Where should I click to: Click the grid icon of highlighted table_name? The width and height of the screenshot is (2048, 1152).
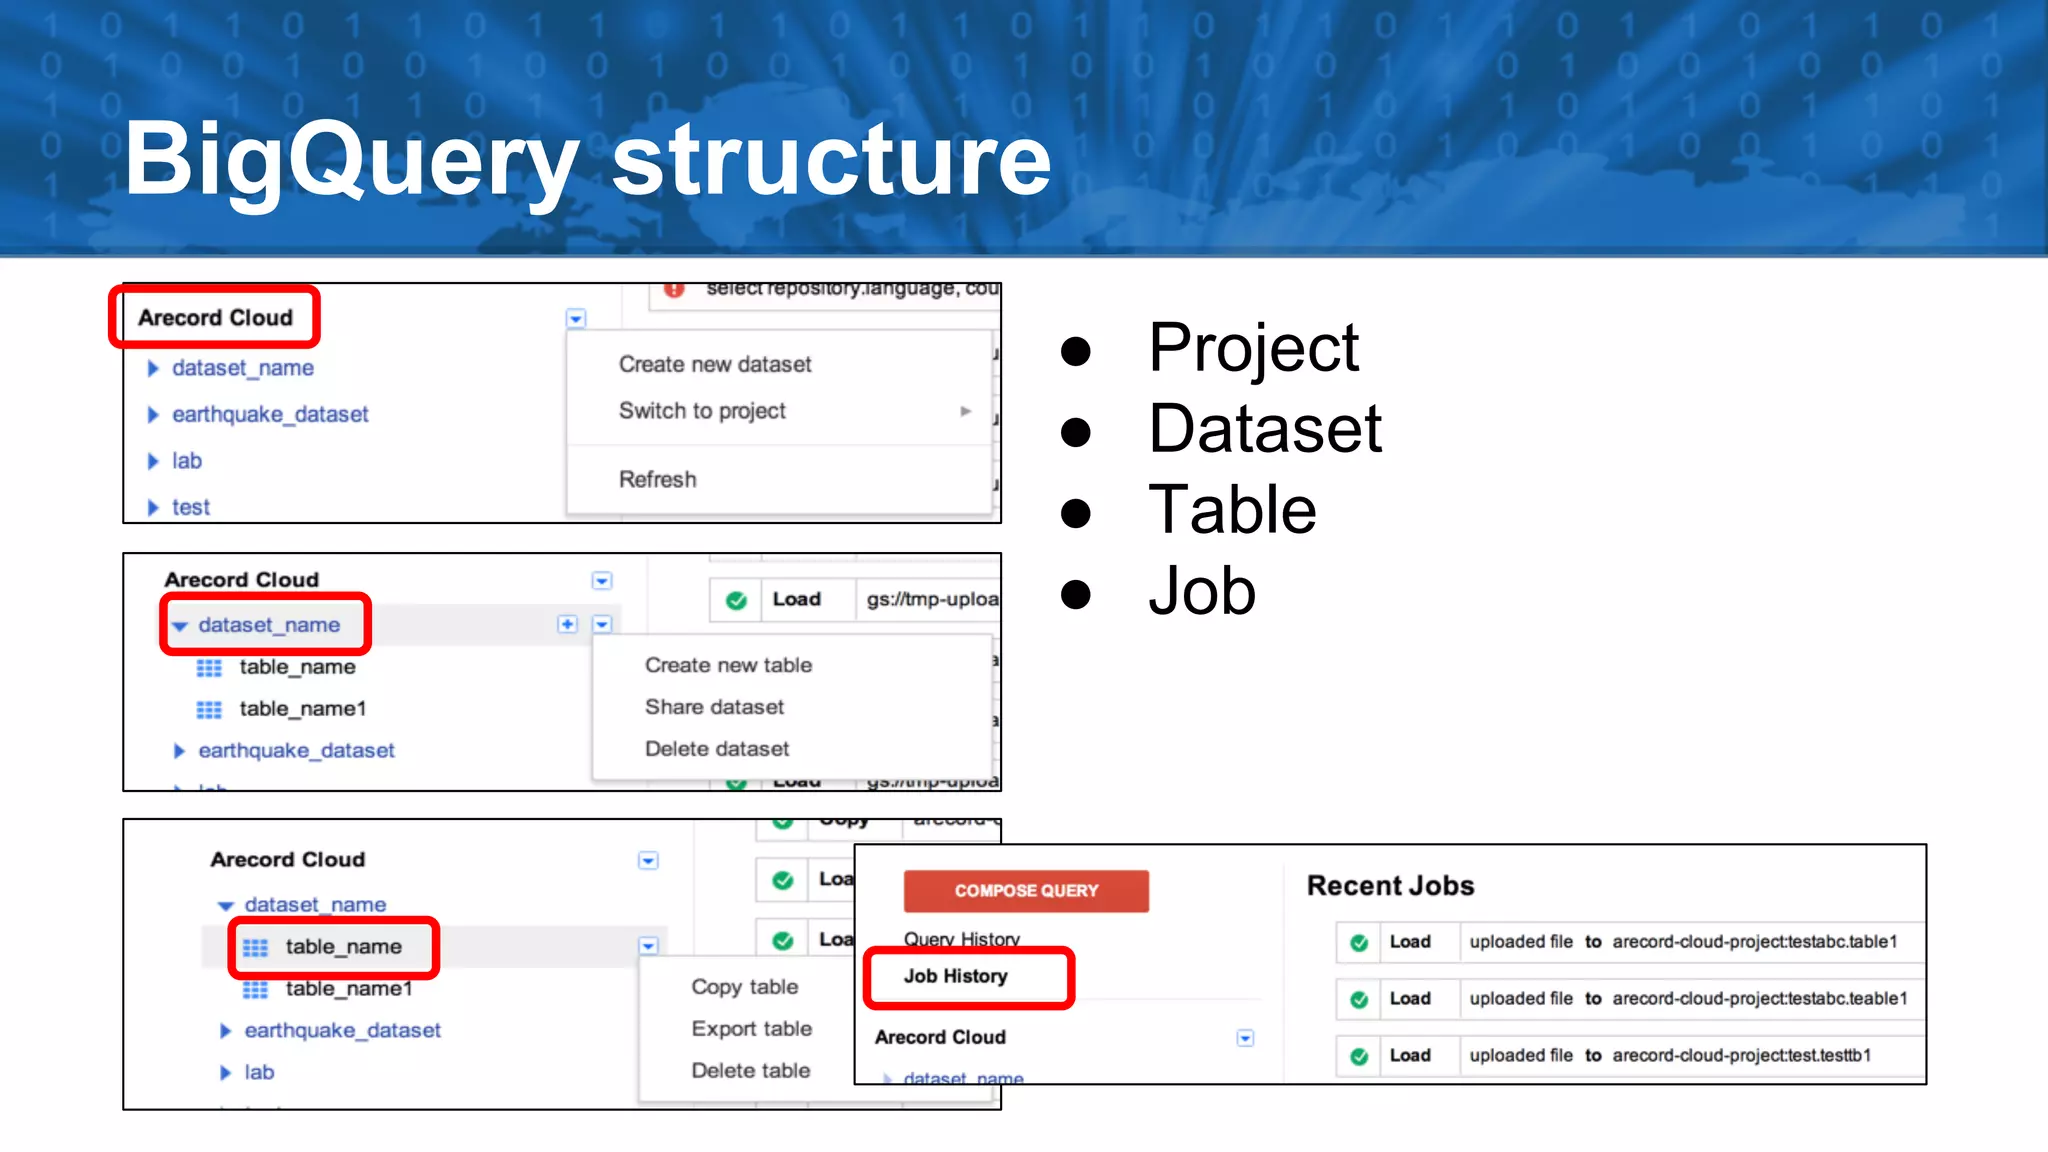coord(256,947)
